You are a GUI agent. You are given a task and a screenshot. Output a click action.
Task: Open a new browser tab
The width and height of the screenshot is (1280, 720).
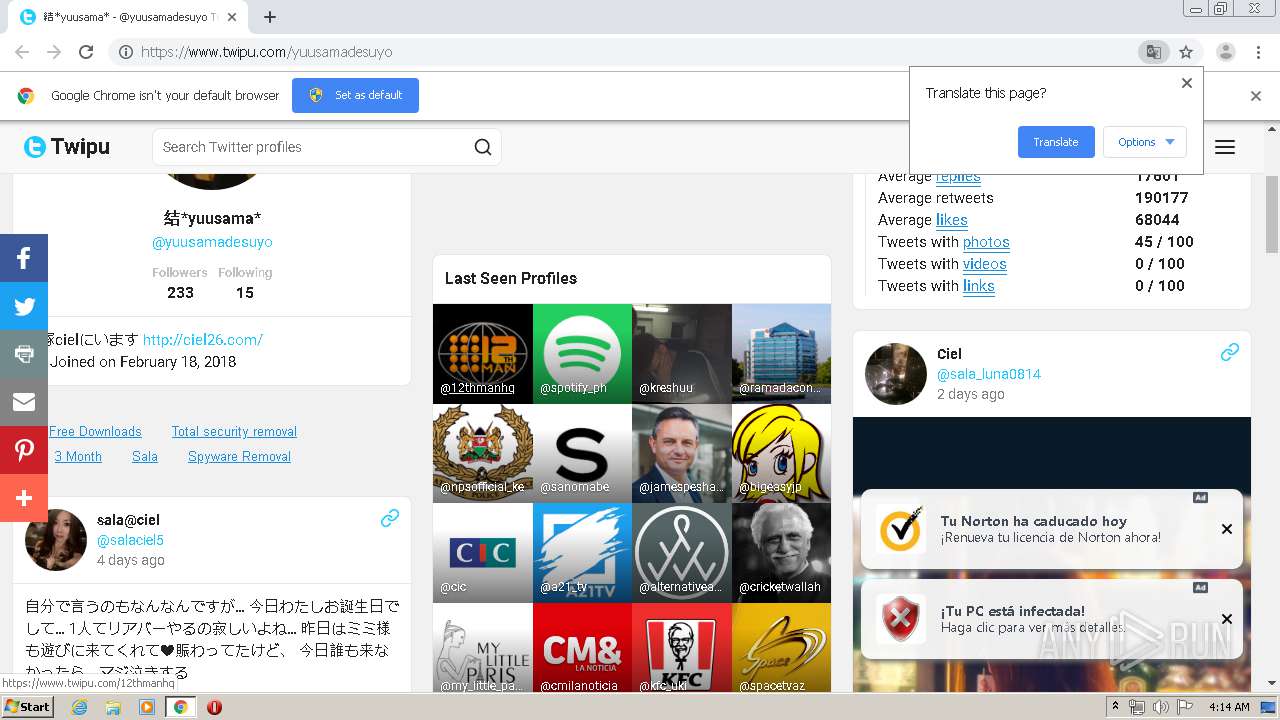tap(270, 17)
